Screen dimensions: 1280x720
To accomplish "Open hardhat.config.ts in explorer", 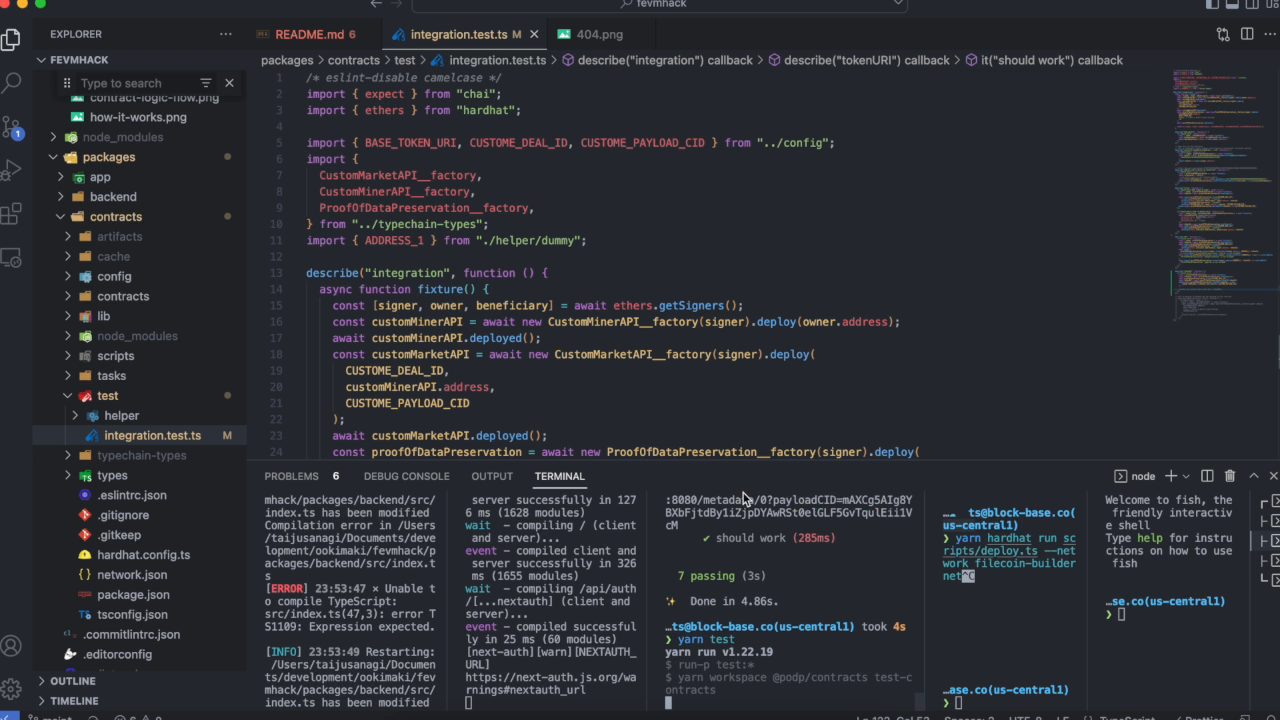I will 139,555.
